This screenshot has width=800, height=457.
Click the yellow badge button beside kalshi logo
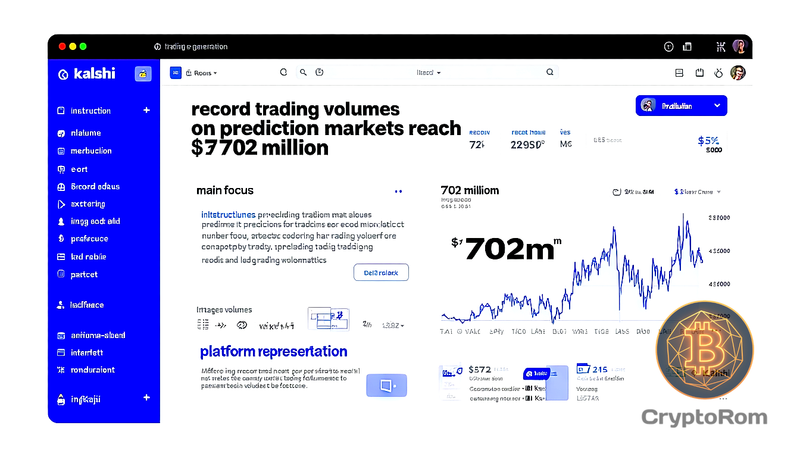(143, 74)
